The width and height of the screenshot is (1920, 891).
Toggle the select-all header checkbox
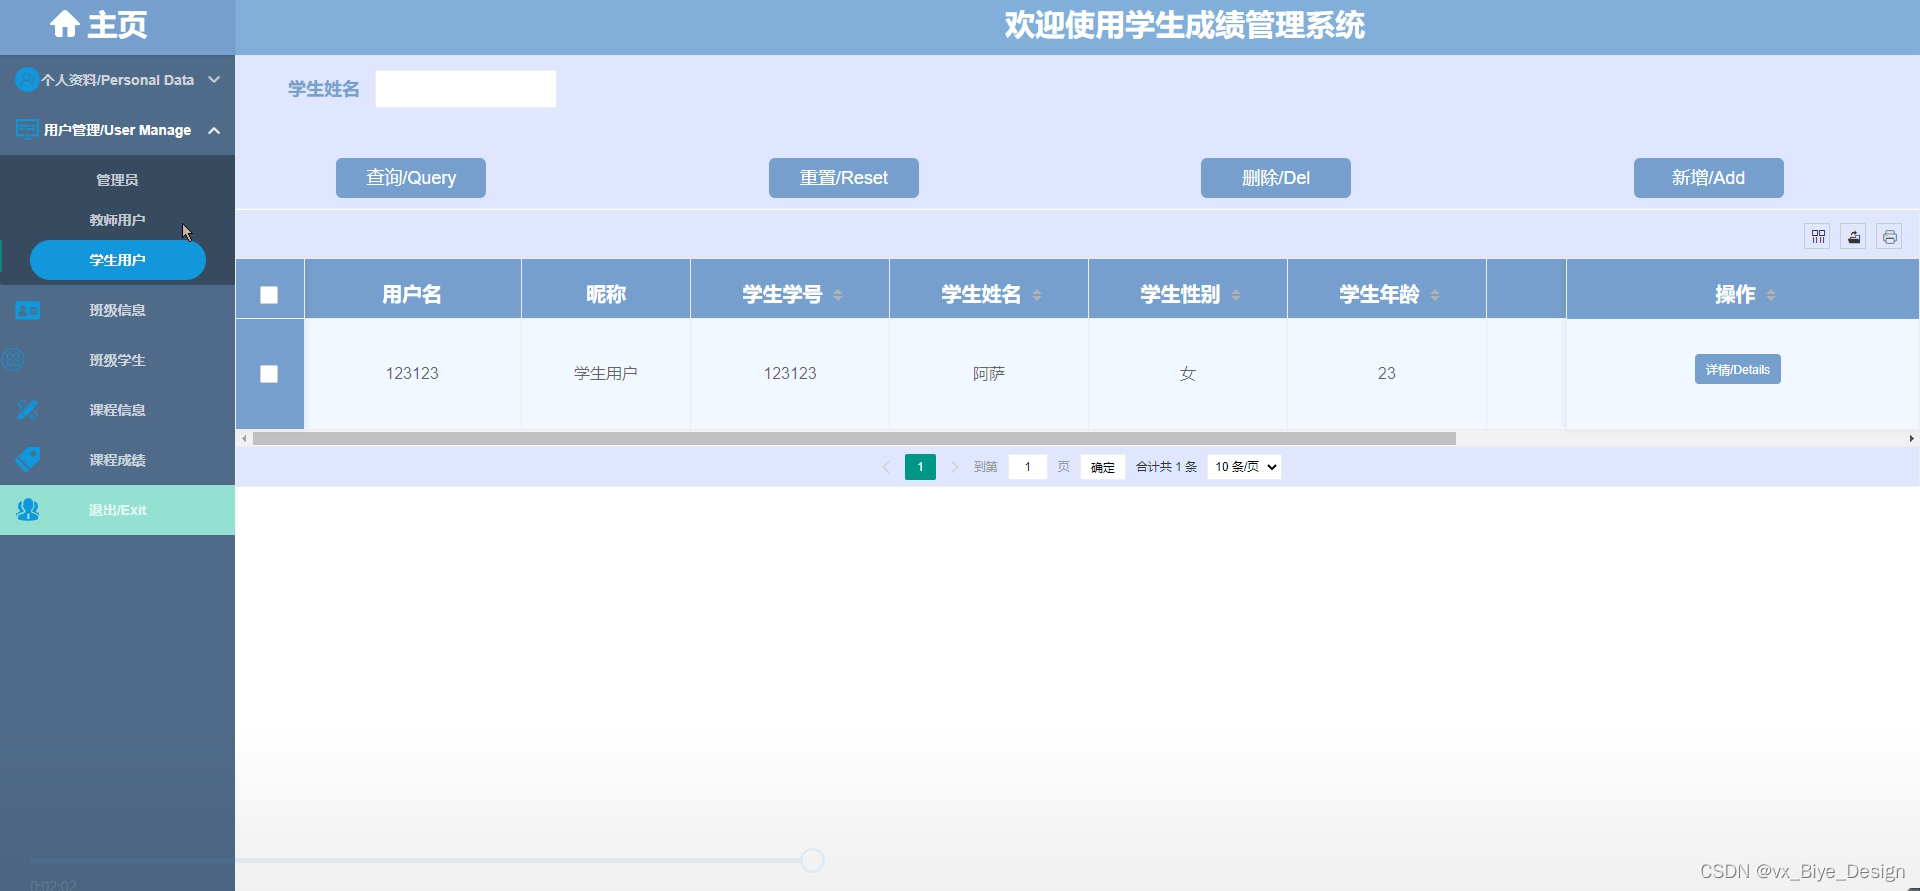(269, 295)
